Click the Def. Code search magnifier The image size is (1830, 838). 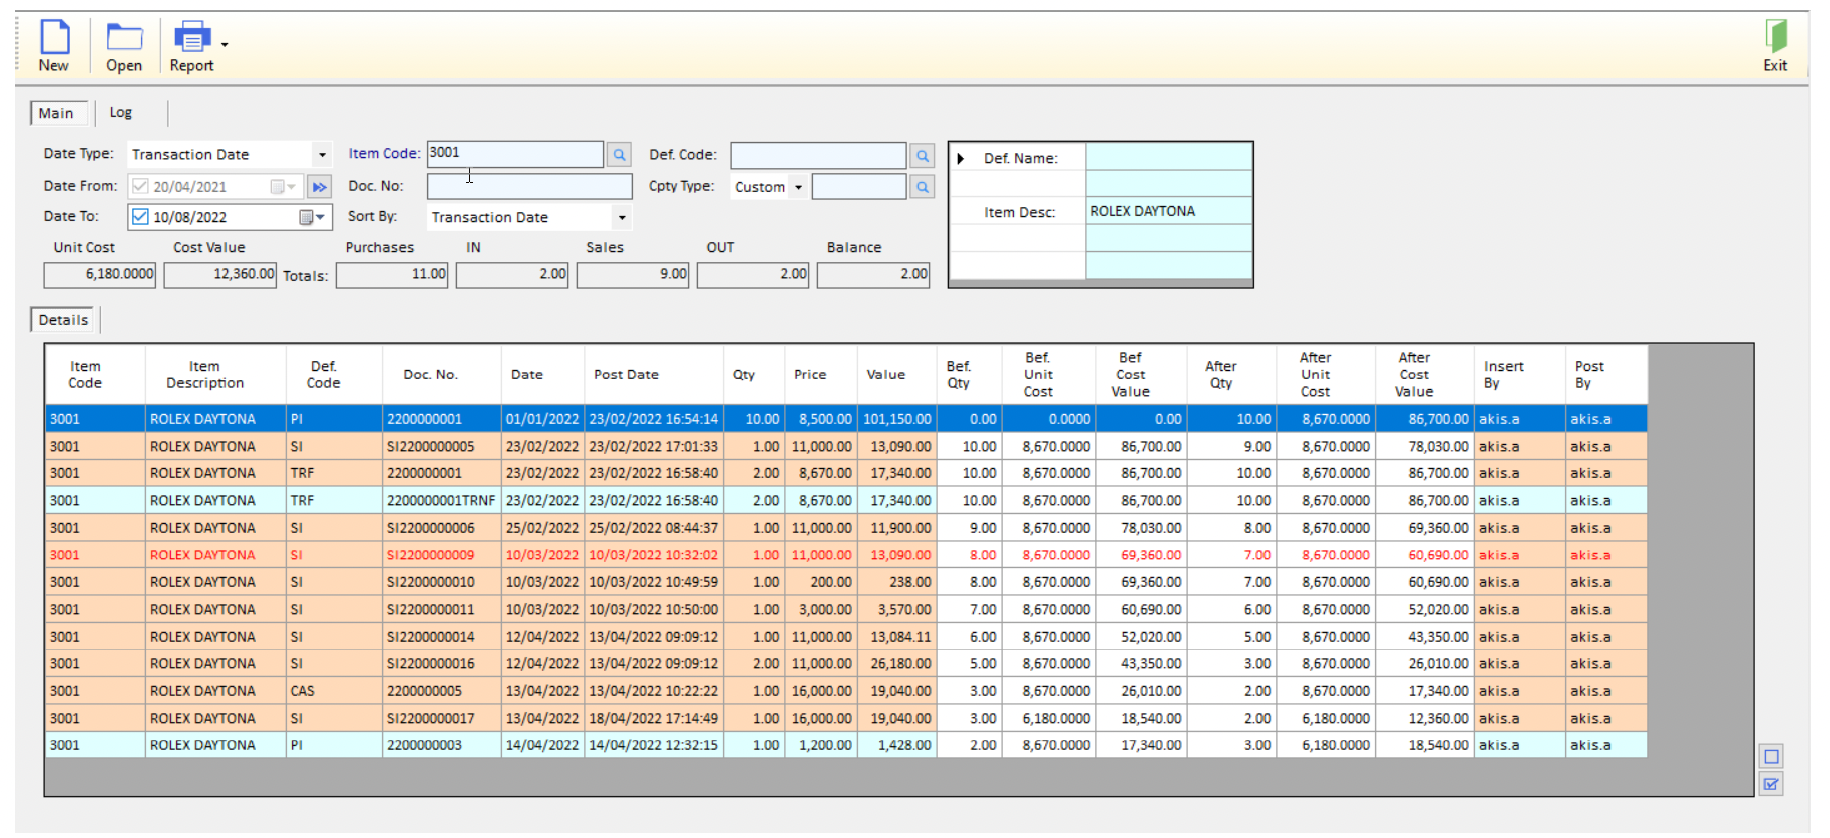click(922, 156)
